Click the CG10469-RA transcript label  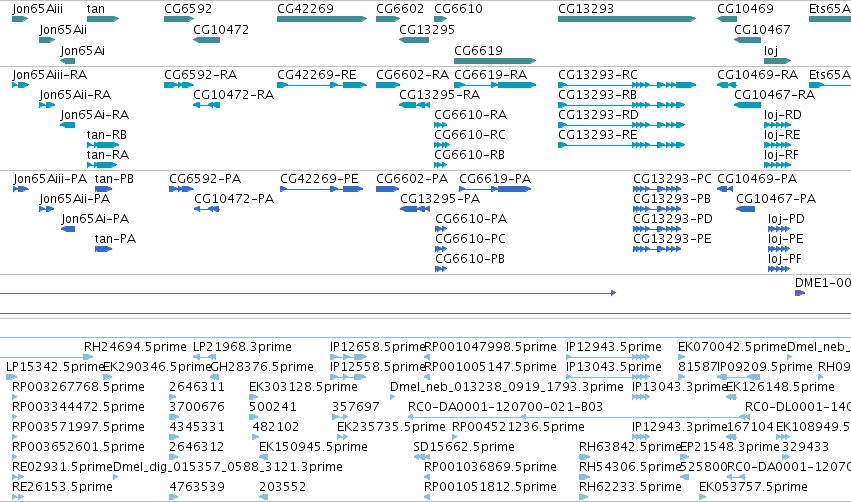[757, 75]
